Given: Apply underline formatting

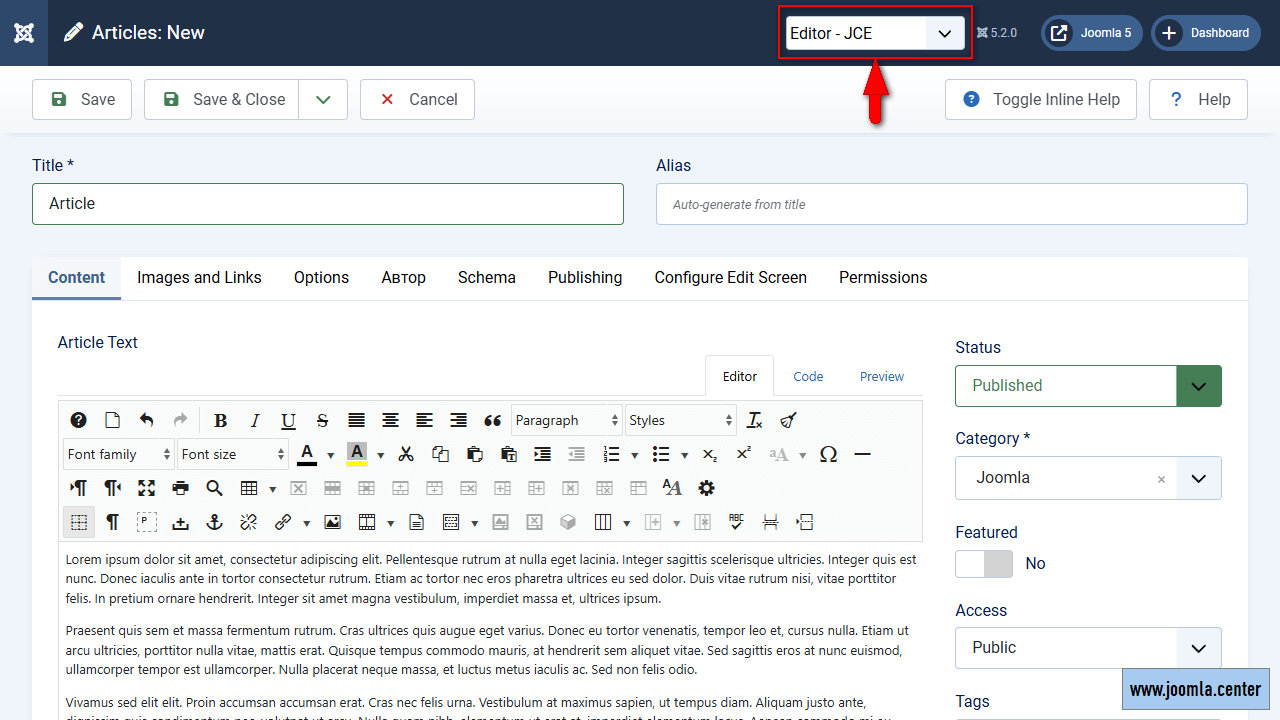Looking at the screenshot, I should click(x=288, y=420).
